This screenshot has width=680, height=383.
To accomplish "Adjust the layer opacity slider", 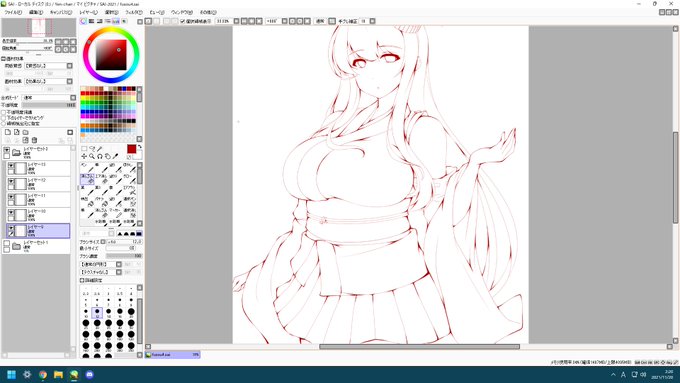I will coord(49,105).
